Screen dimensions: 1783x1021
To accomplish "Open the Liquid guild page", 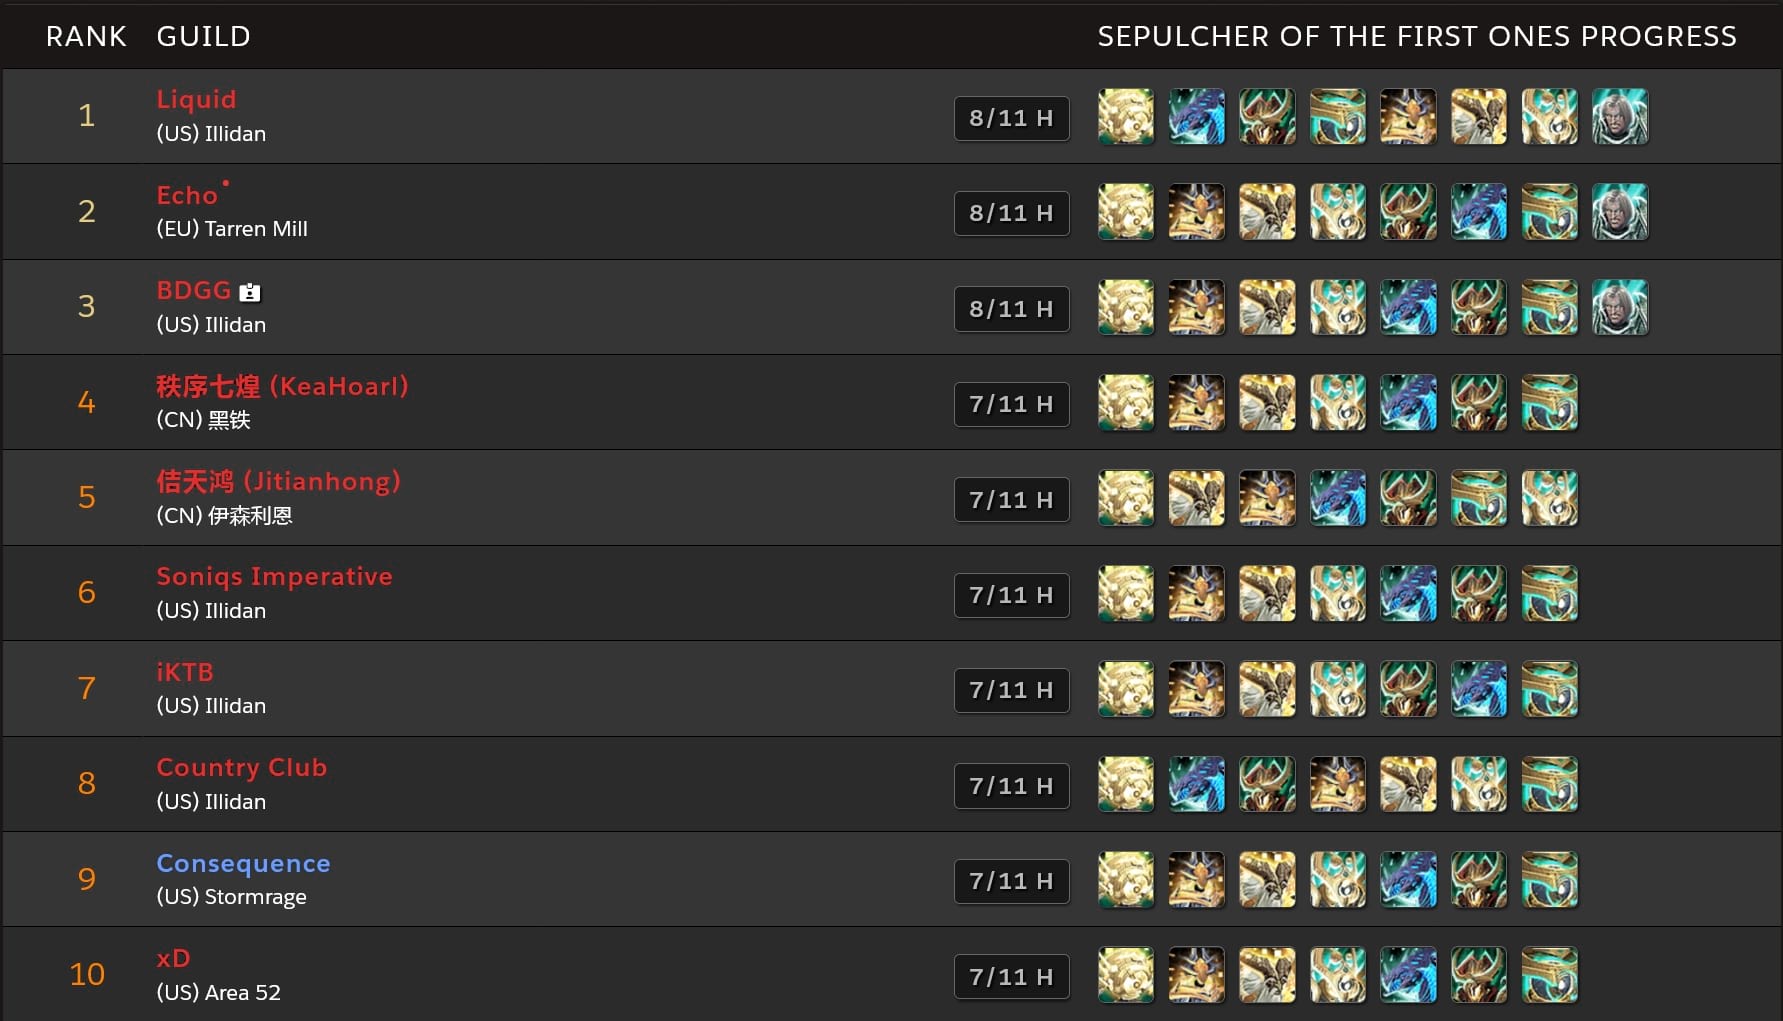I will coord(196,99).
